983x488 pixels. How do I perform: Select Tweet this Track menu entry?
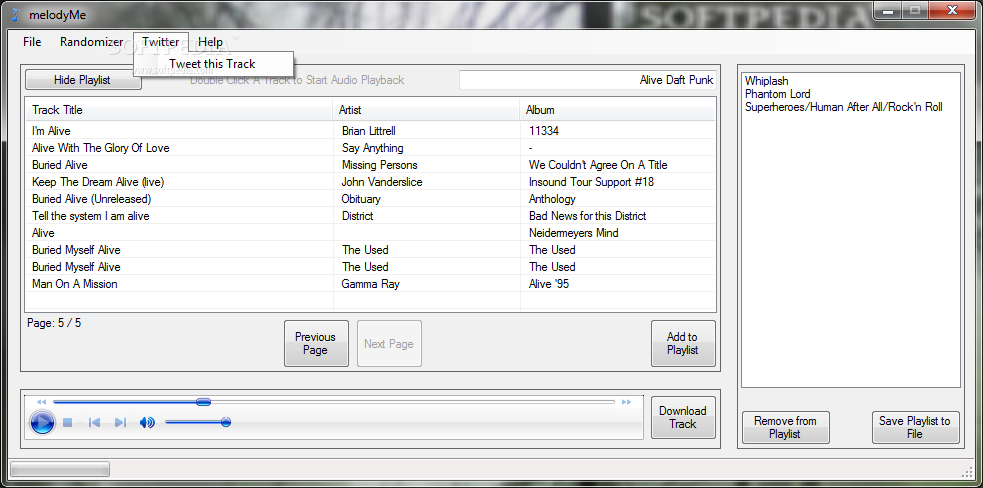[x=213, y=63]
